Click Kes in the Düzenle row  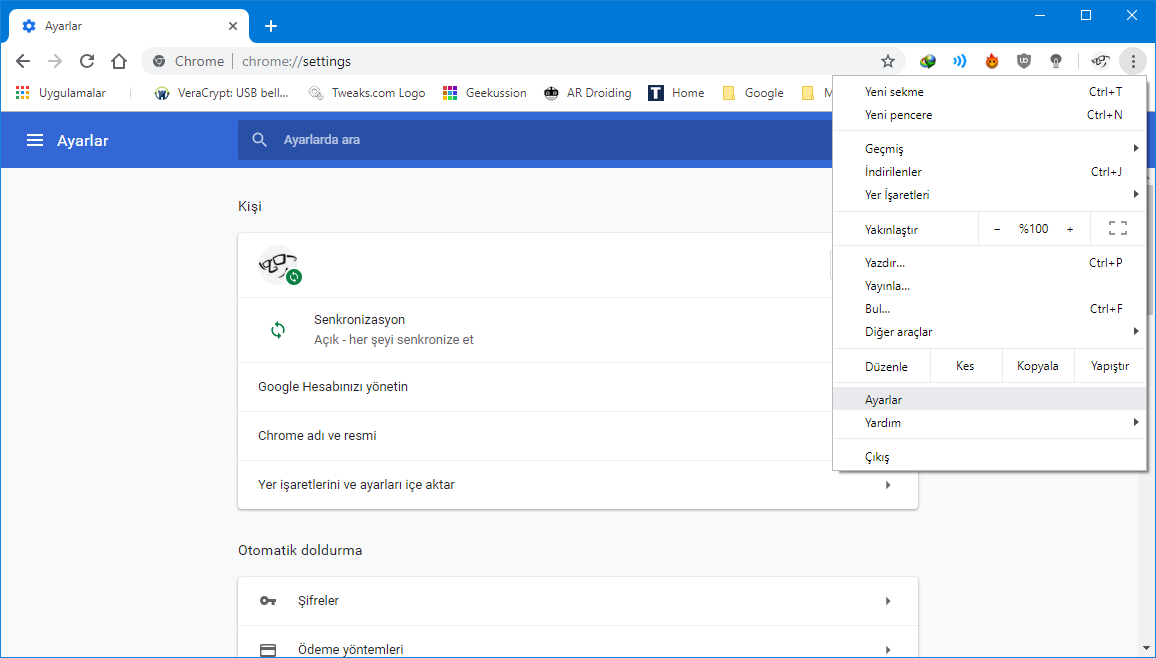[x=965, y=366]
